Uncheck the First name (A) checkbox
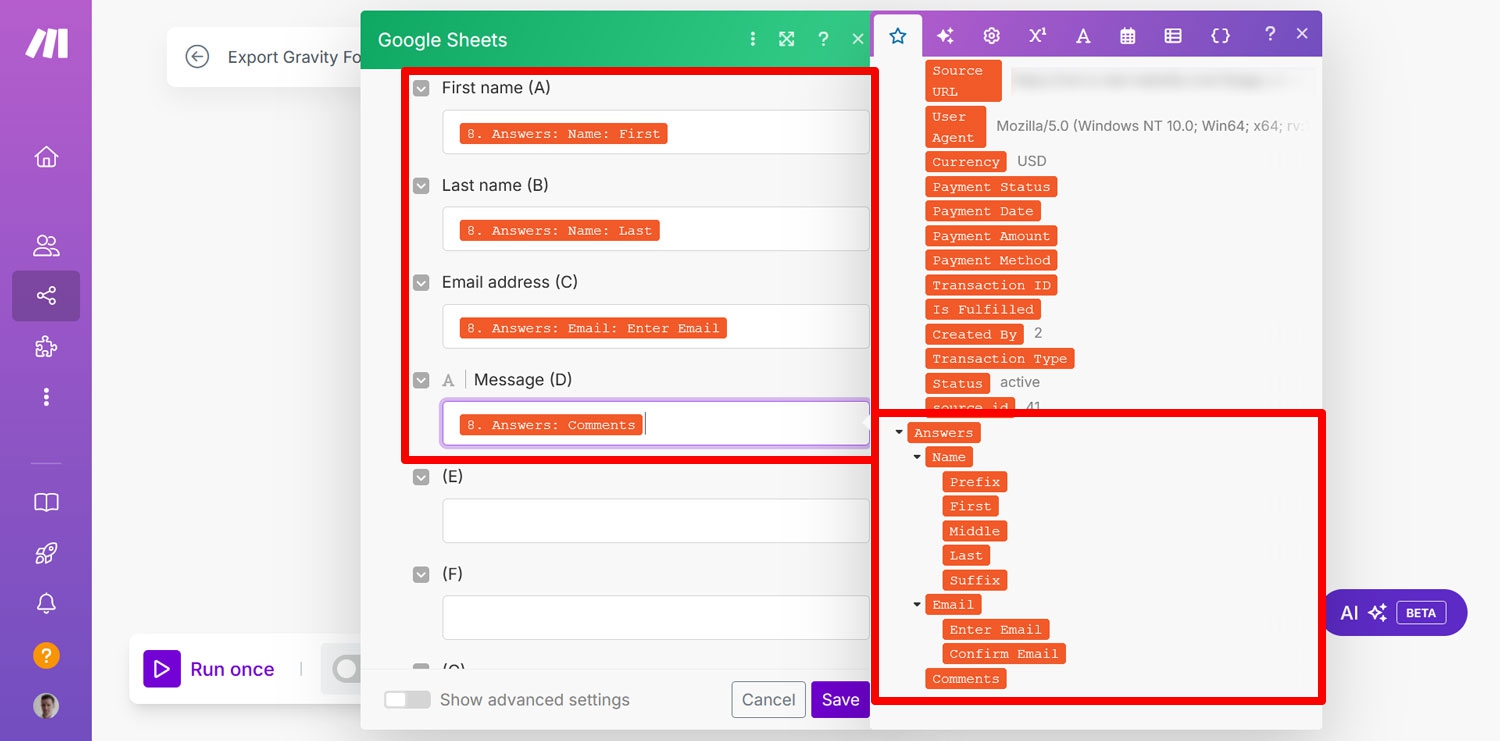This screenshot has width=1500, height=741. pyautogui.click(x=421, y=88)
